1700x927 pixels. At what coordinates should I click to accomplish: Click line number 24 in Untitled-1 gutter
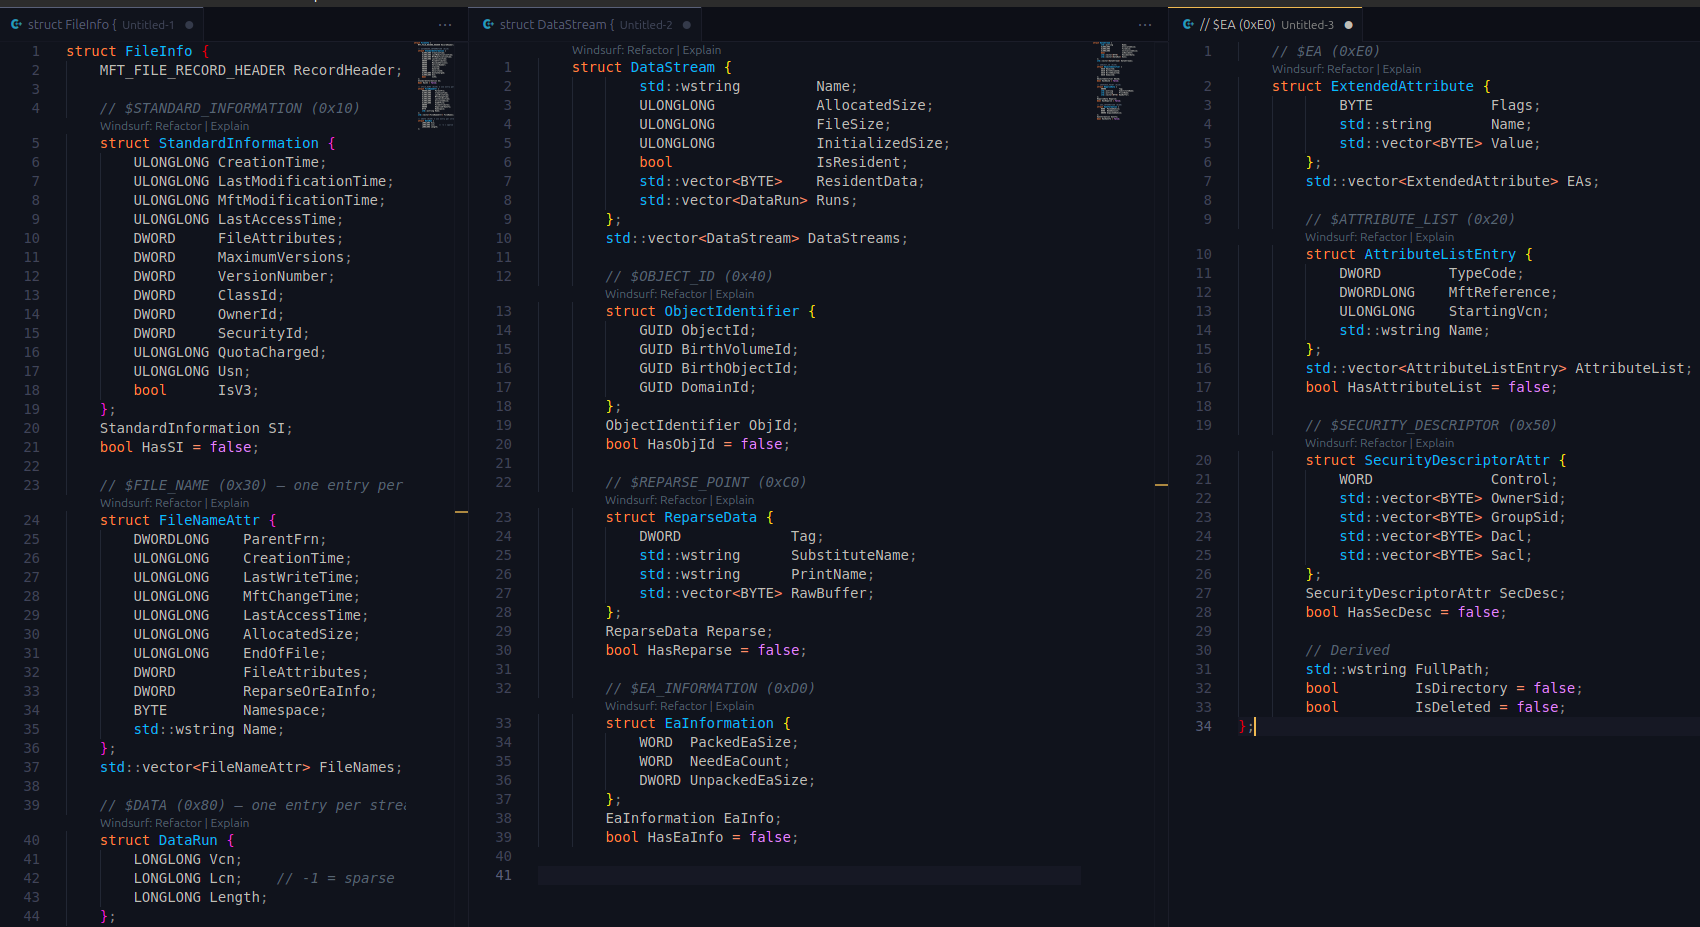point(32,520)
